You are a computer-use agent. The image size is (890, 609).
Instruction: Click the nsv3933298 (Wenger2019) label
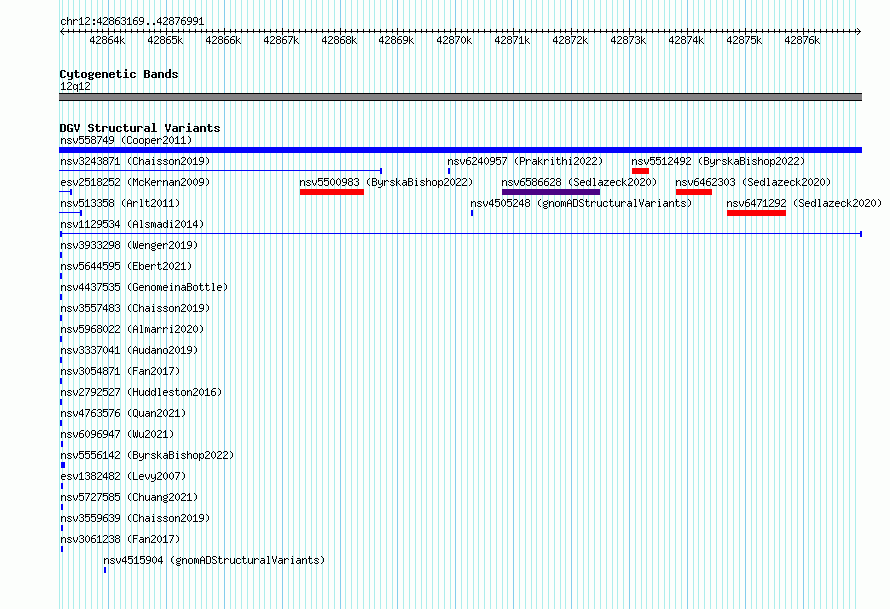click(x=129, y=245)
